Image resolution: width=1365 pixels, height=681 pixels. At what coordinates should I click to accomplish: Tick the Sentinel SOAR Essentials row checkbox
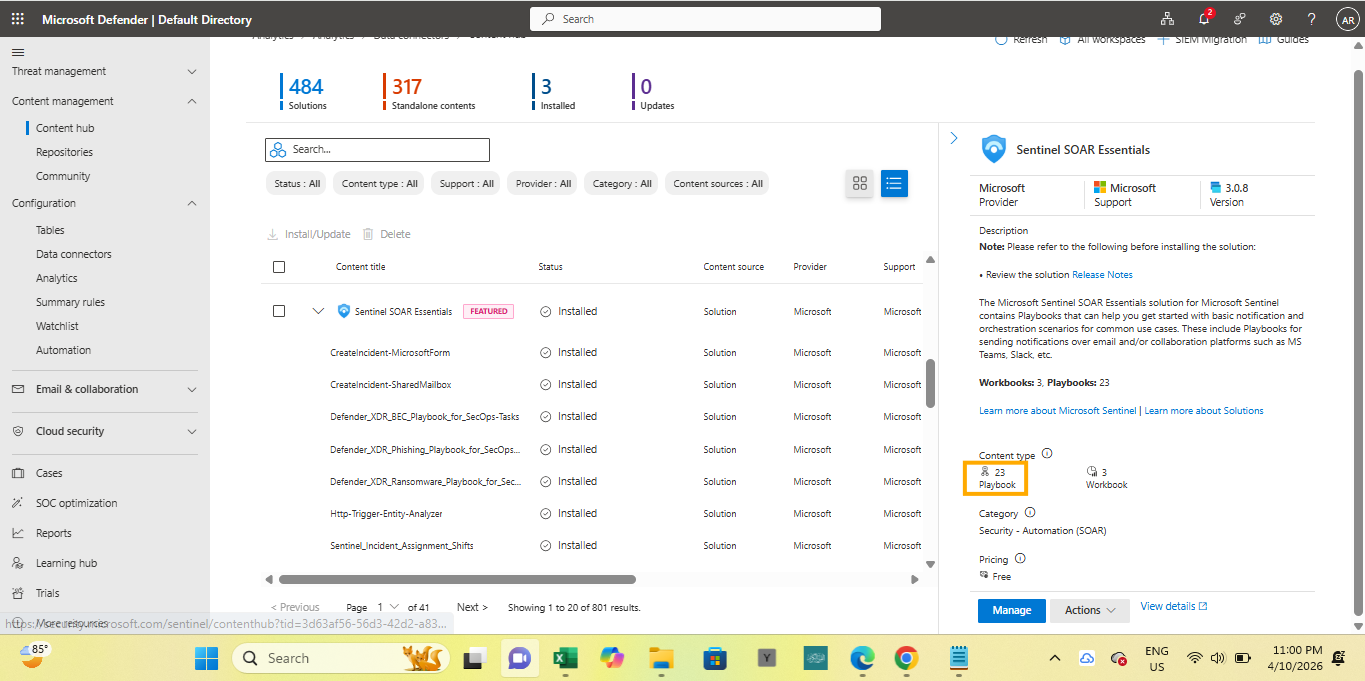click(x=279, y=311)
